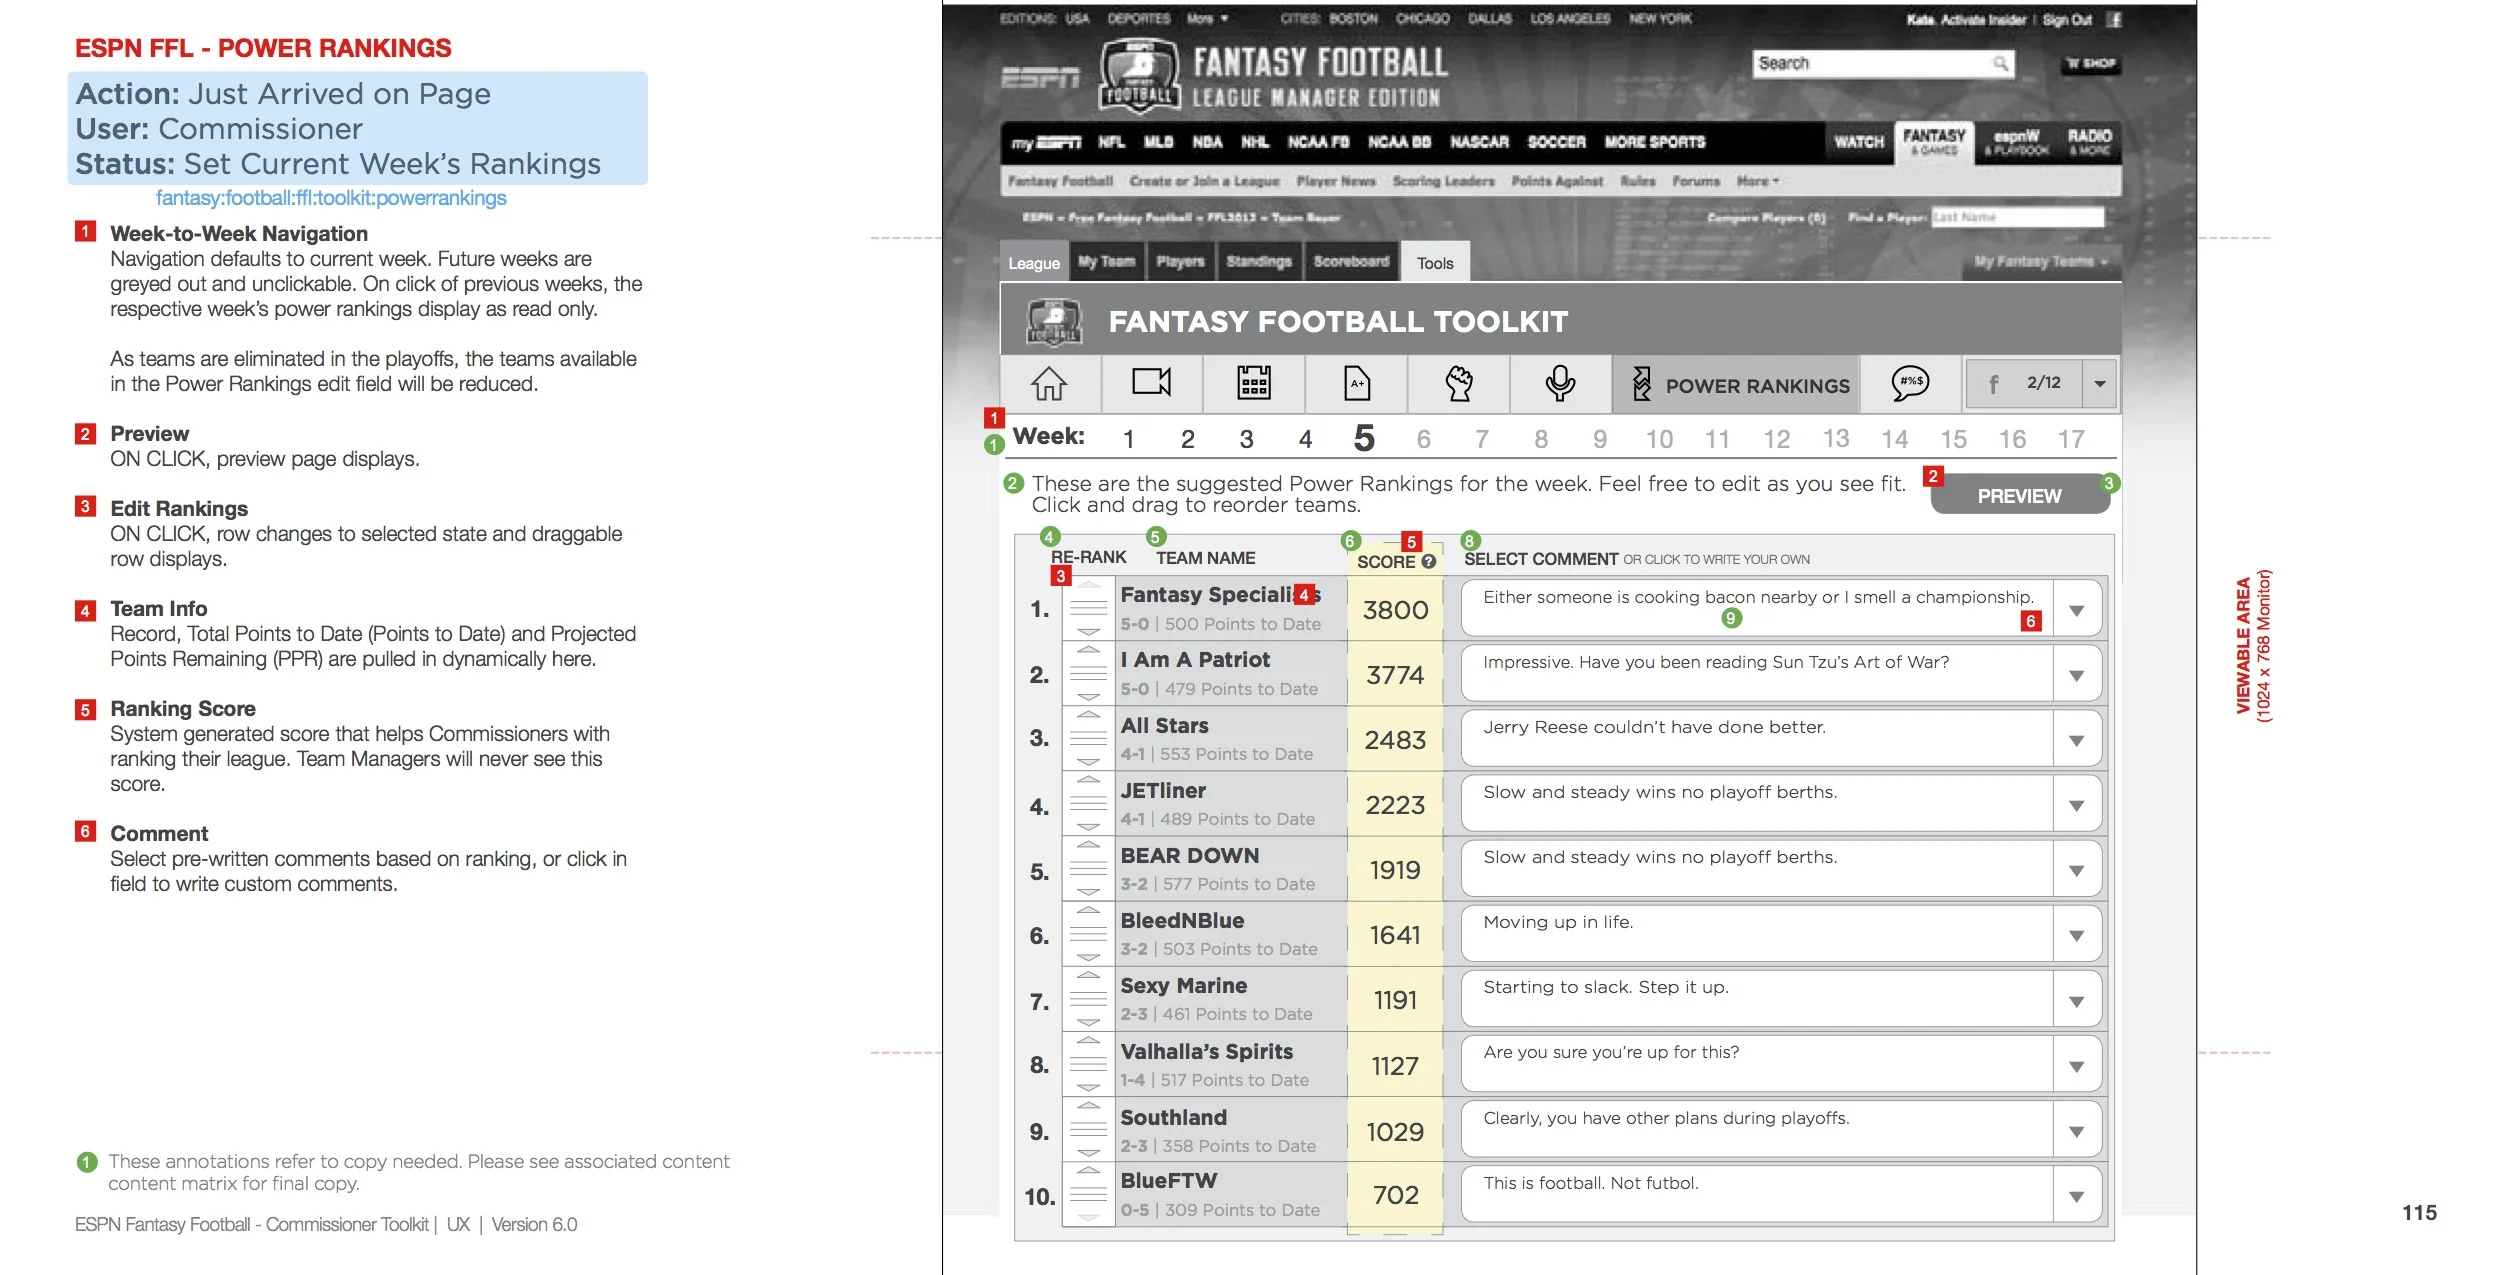Open the NFL menu item
The image size is (2500, 1275).
[x=1111, y=142]
